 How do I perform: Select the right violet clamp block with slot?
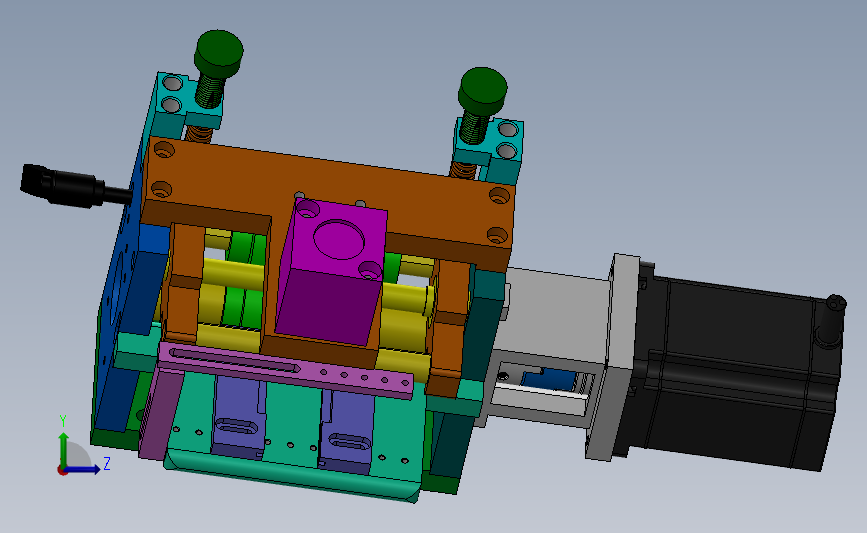(x=347, y=431)
